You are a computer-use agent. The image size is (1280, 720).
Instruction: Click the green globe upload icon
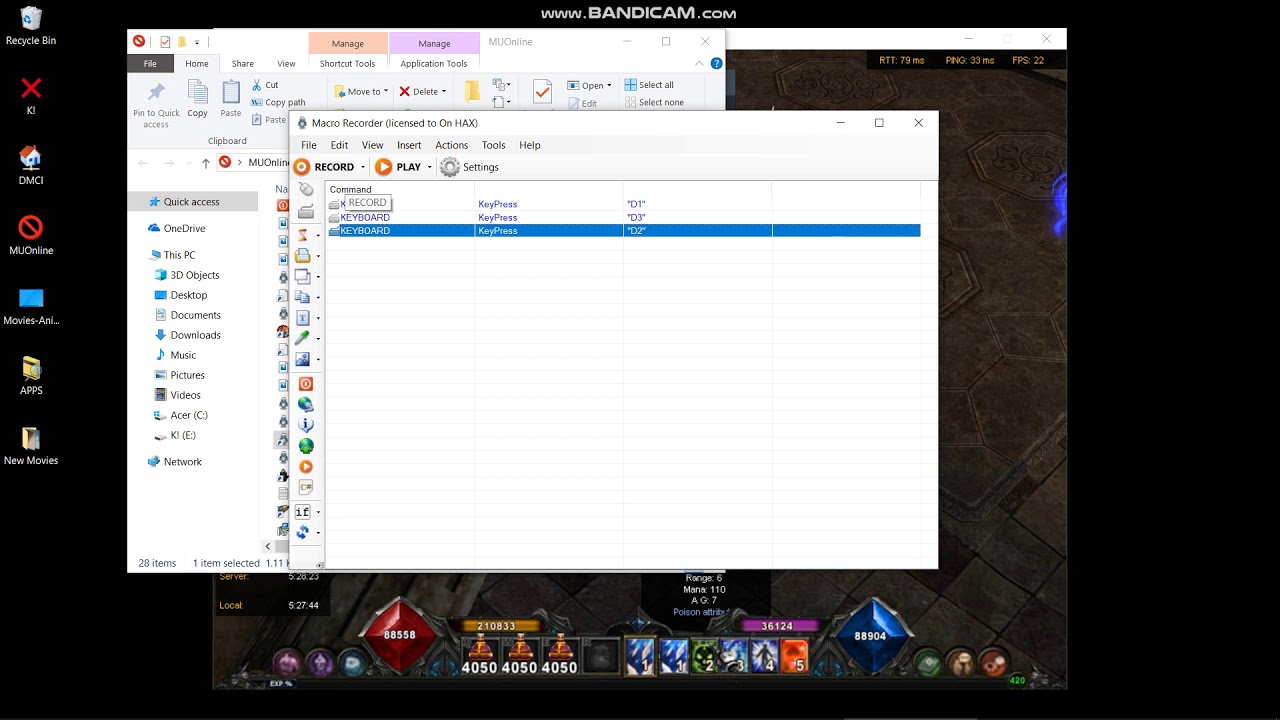point(306,446)
